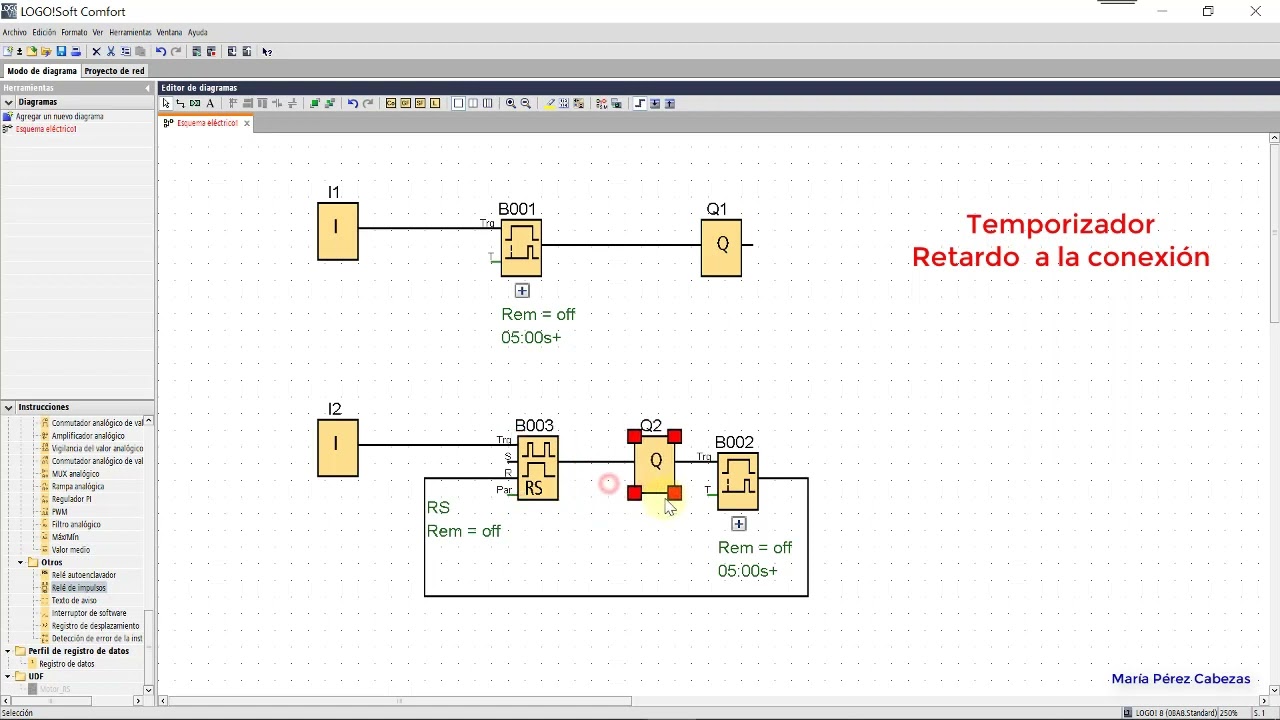1280x720 pixels.
Task: Show the Basic functions (GF) group
Action: point(405,103)
